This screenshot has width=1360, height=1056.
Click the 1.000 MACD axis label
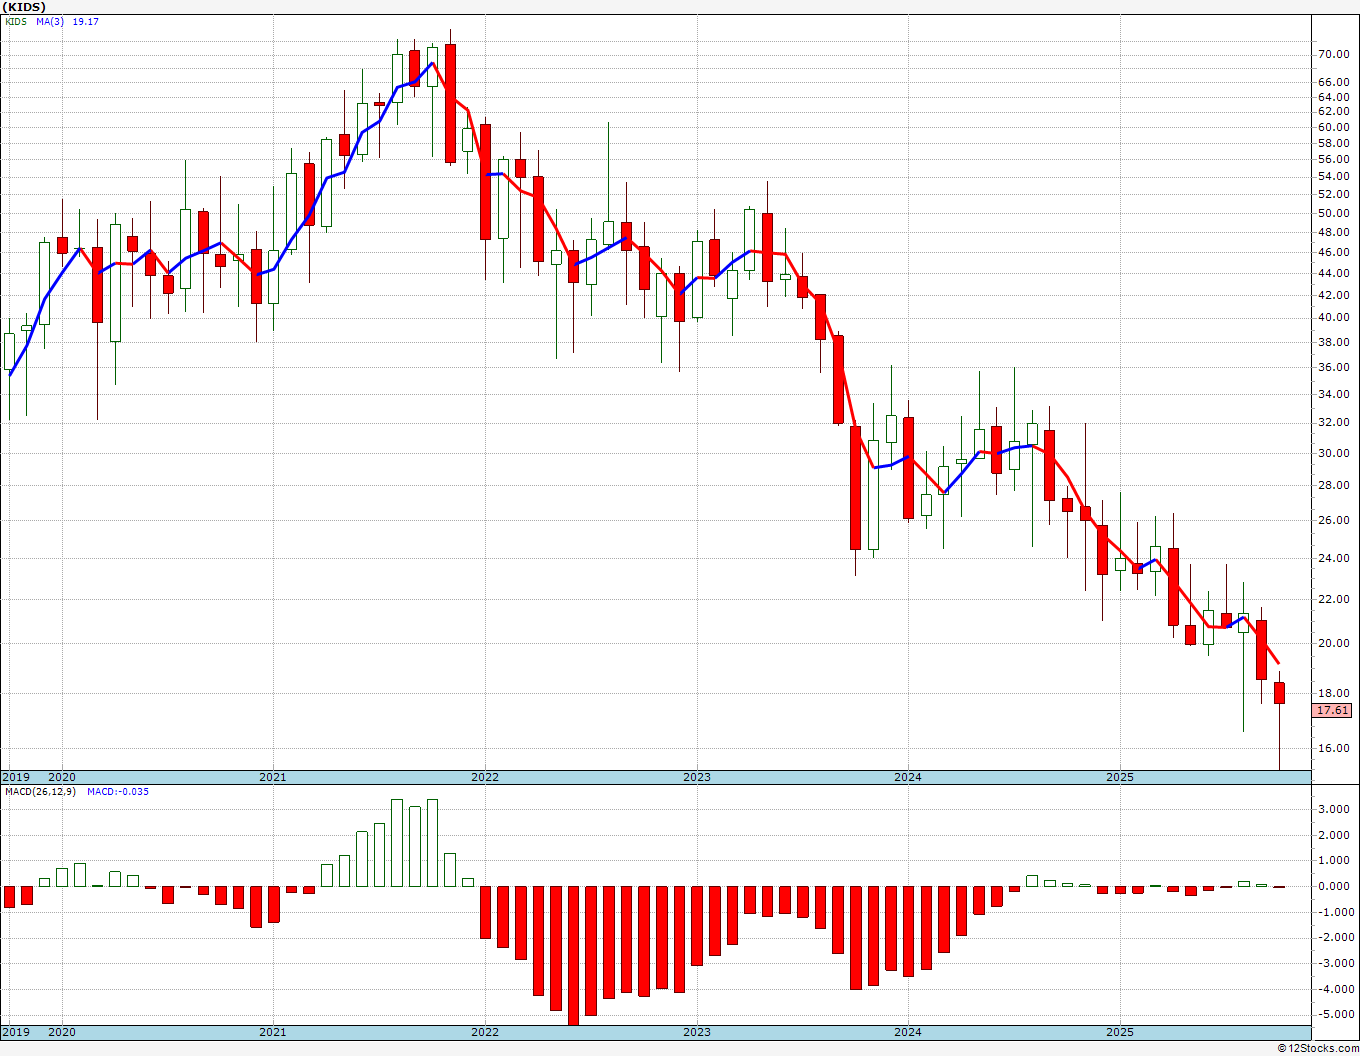[1336, 860]
